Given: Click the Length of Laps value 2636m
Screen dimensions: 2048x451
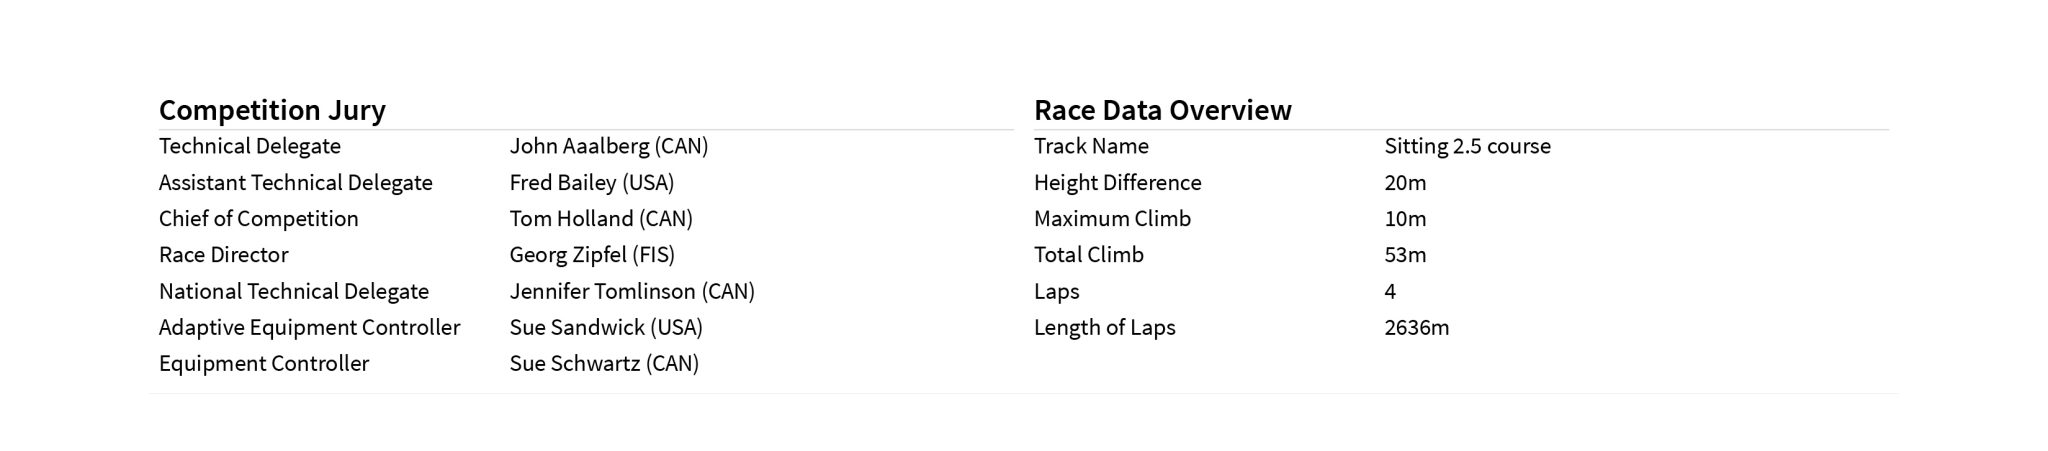Looking at the screenshot, I should [1416, 328].
